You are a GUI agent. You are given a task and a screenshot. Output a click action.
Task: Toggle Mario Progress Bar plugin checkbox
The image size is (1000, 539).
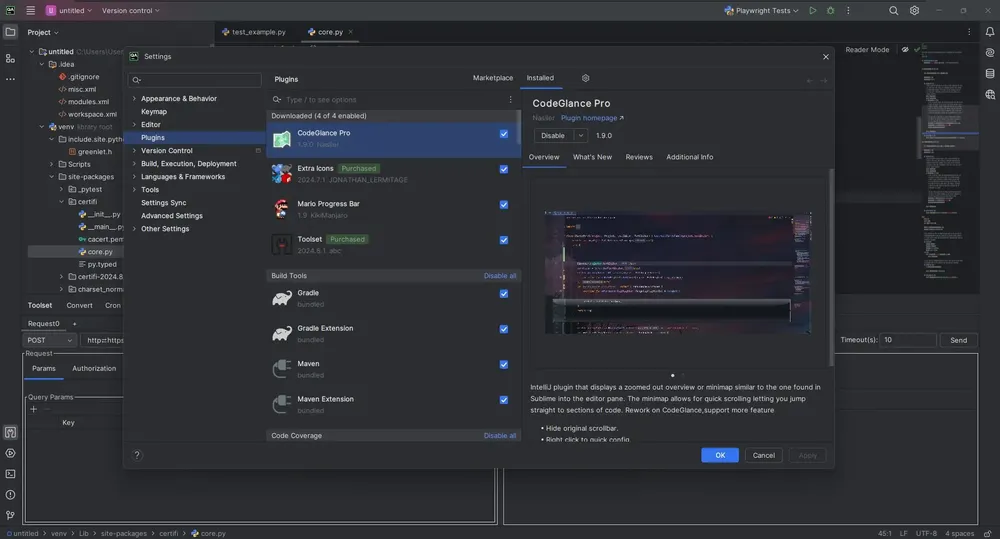[504, 205]
